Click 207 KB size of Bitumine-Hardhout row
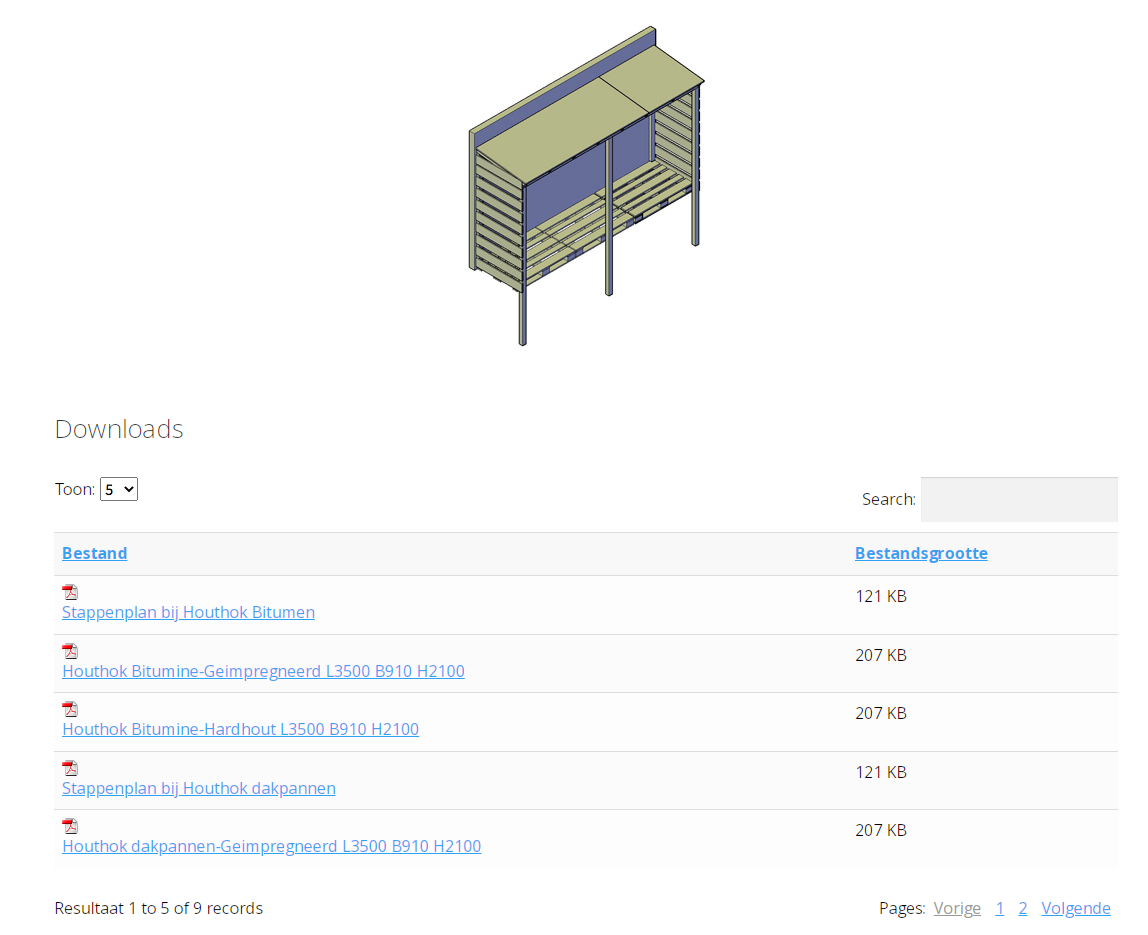1148x935 pixels. pyautogui.click(x=881, y=713)
